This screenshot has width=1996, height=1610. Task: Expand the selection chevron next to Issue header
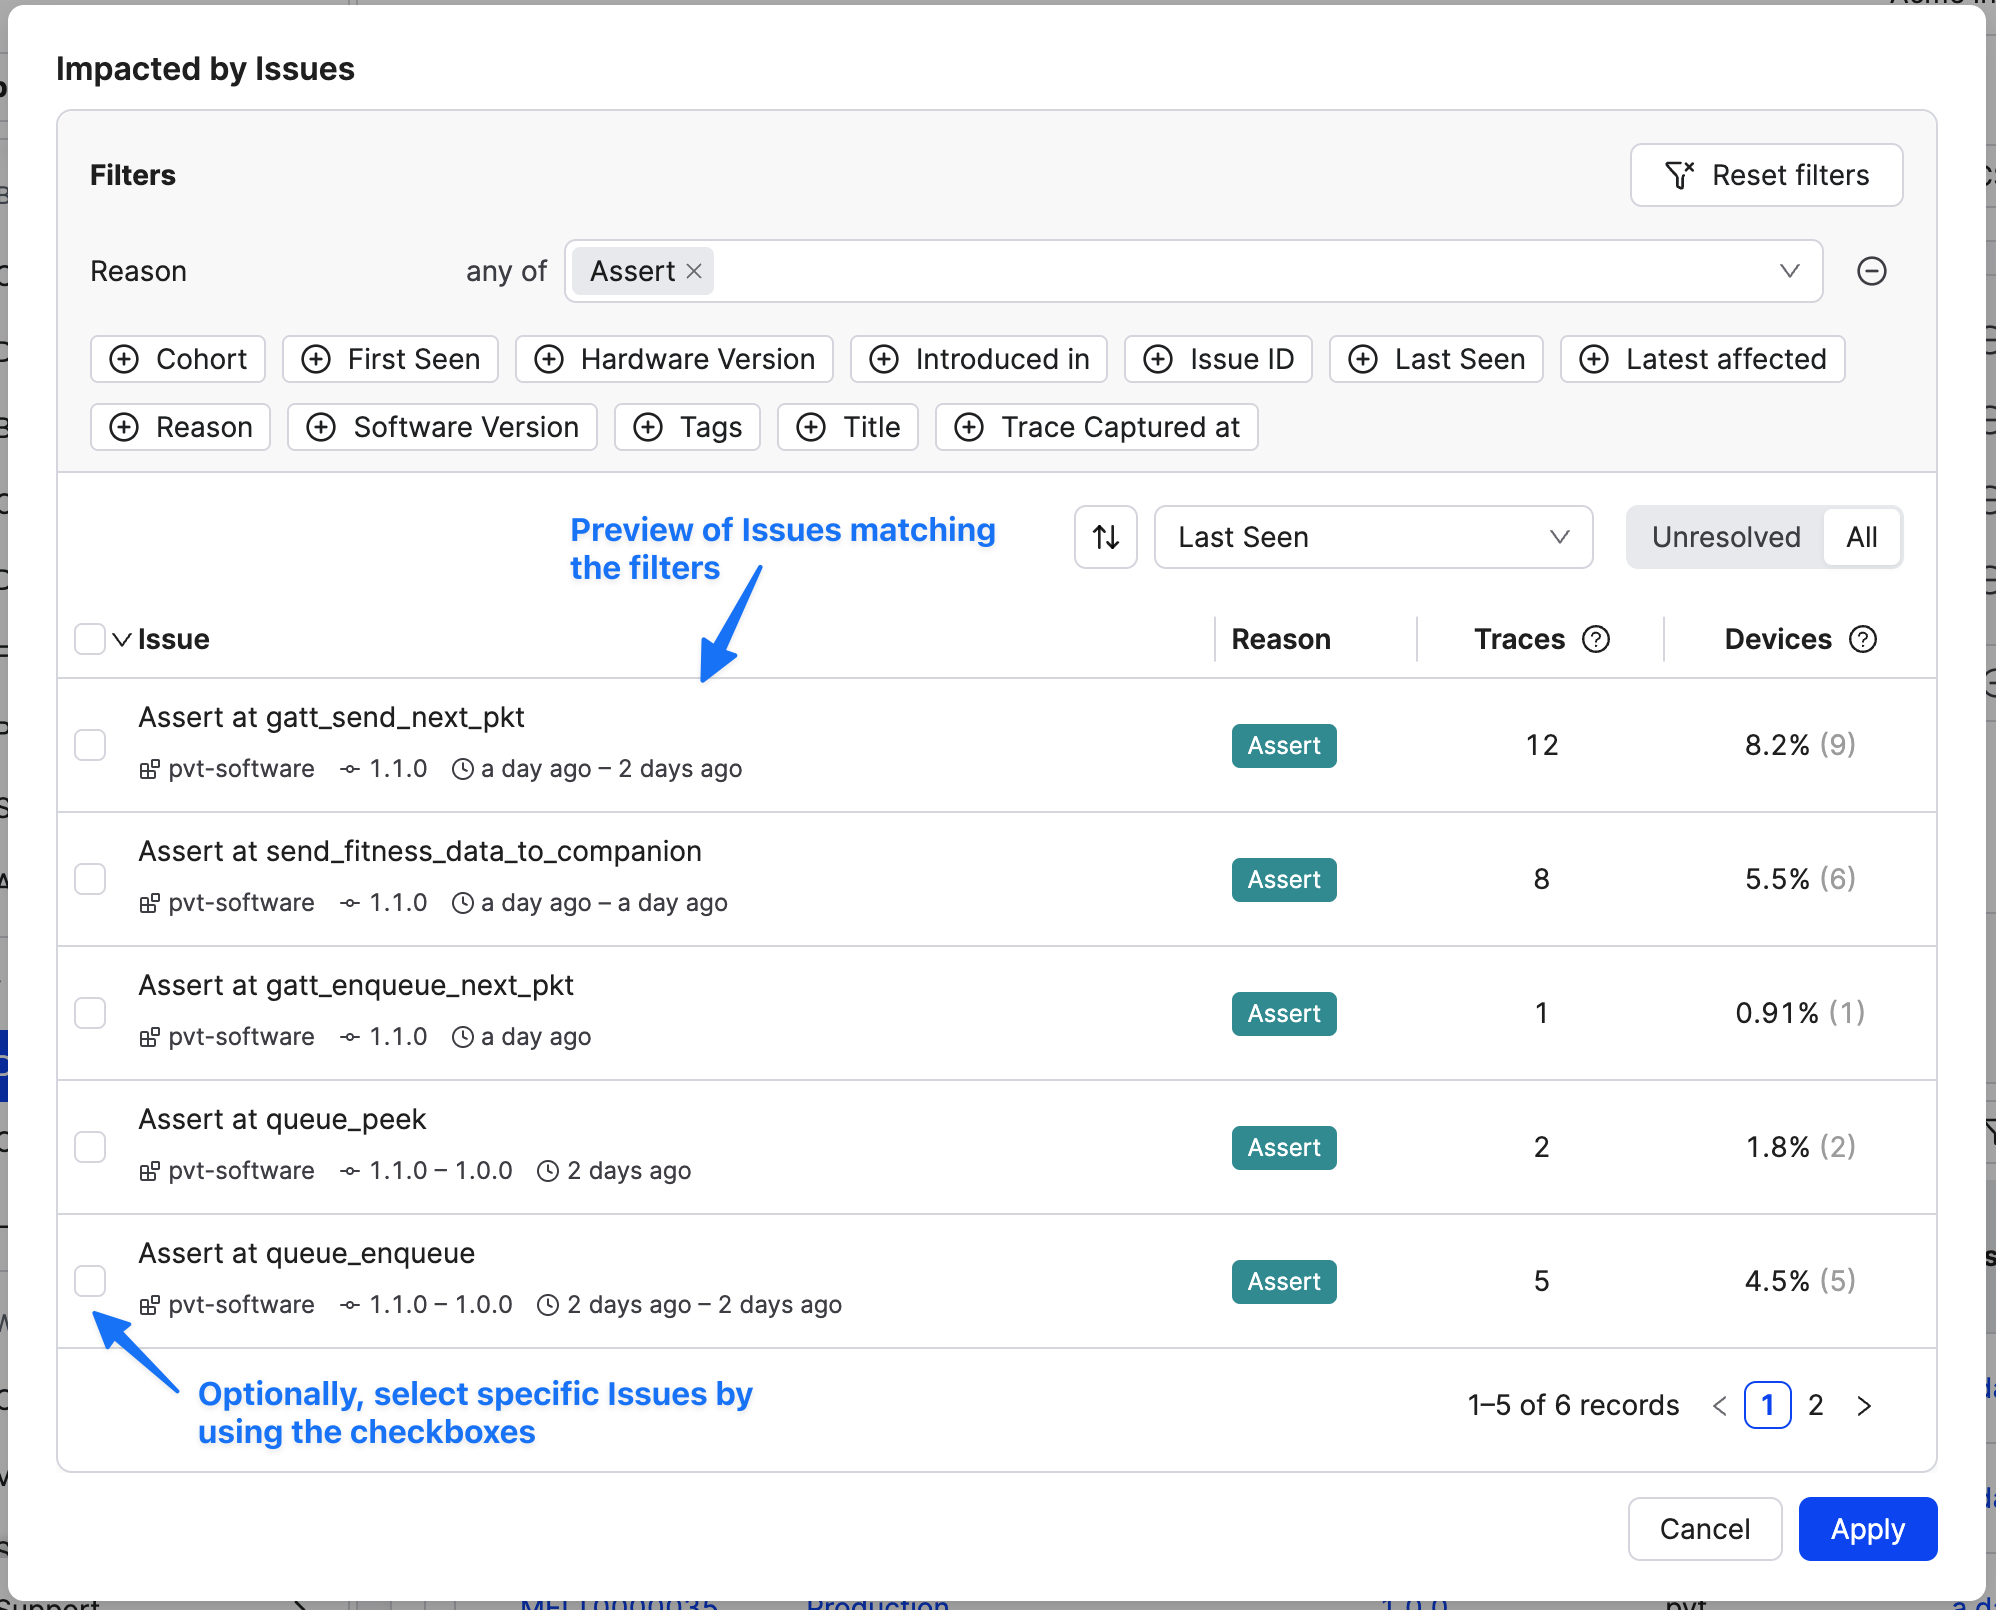(122, 639)
